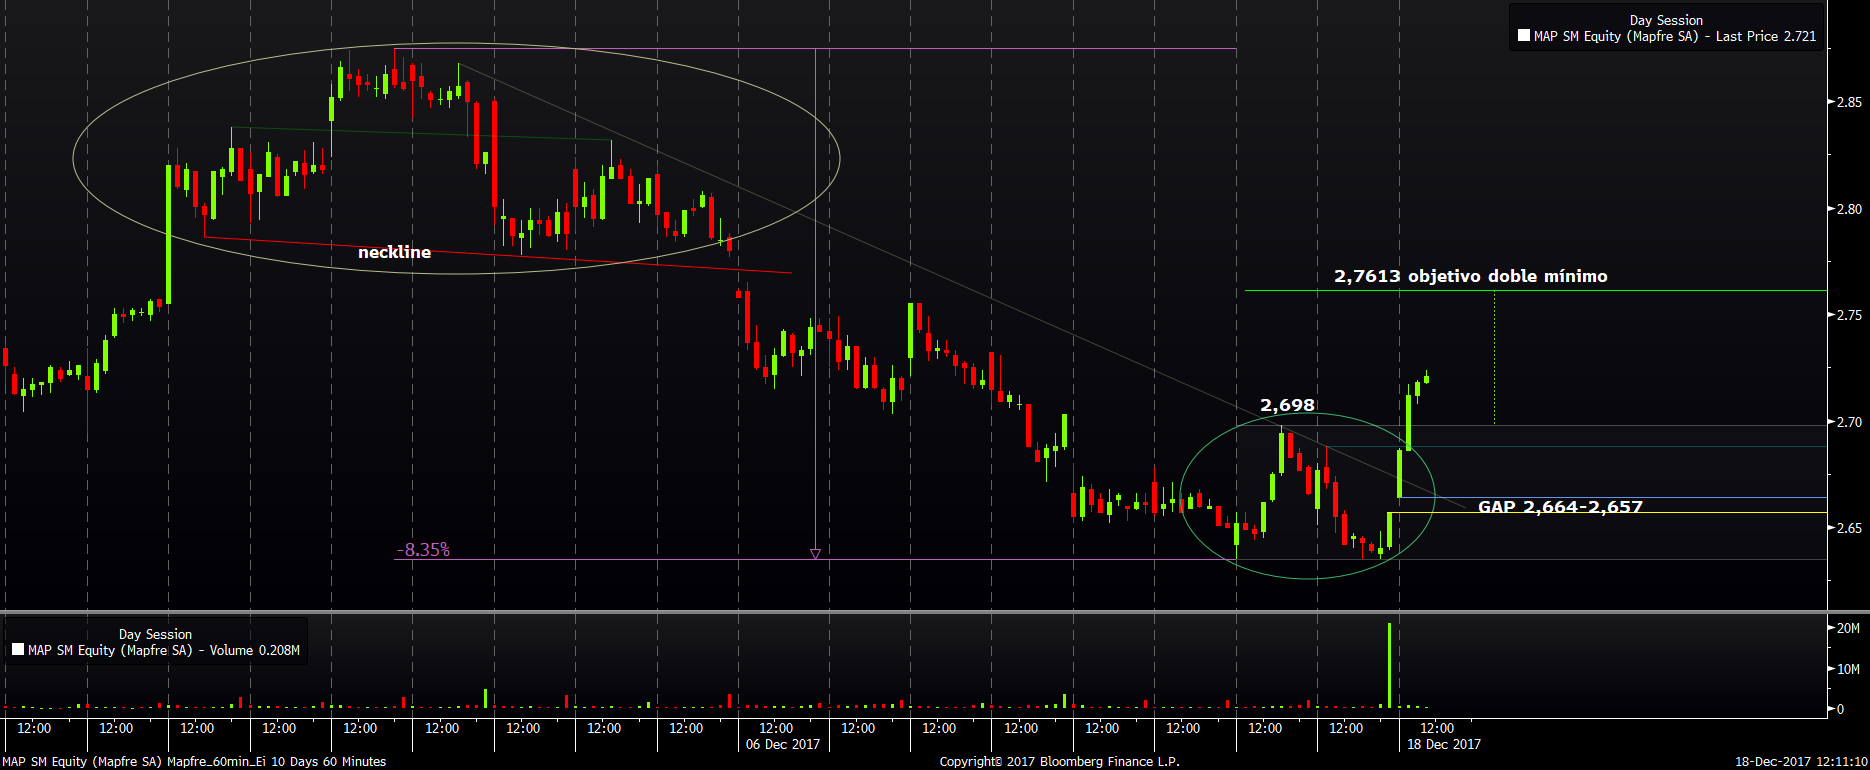Select the '2,7613 objetivo doble mínimo' annotation

1471,276
